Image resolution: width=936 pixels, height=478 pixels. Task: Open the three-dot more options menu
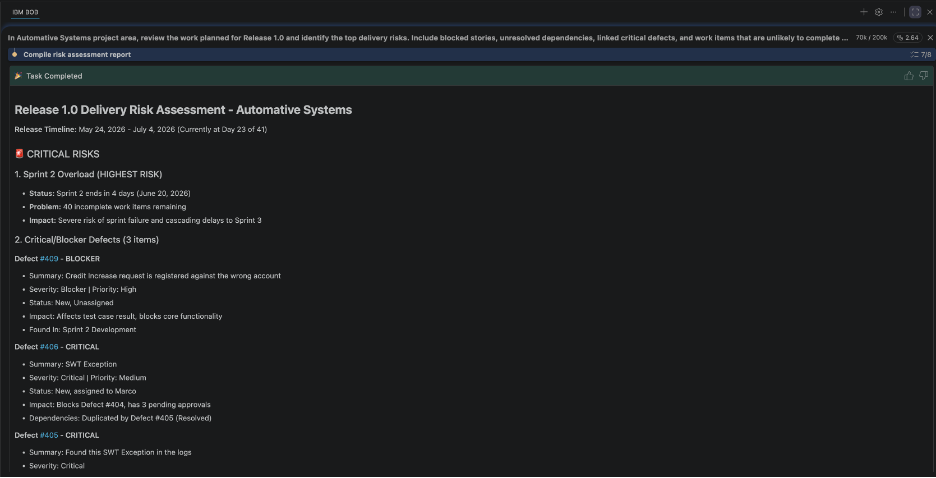pos(894,12)
